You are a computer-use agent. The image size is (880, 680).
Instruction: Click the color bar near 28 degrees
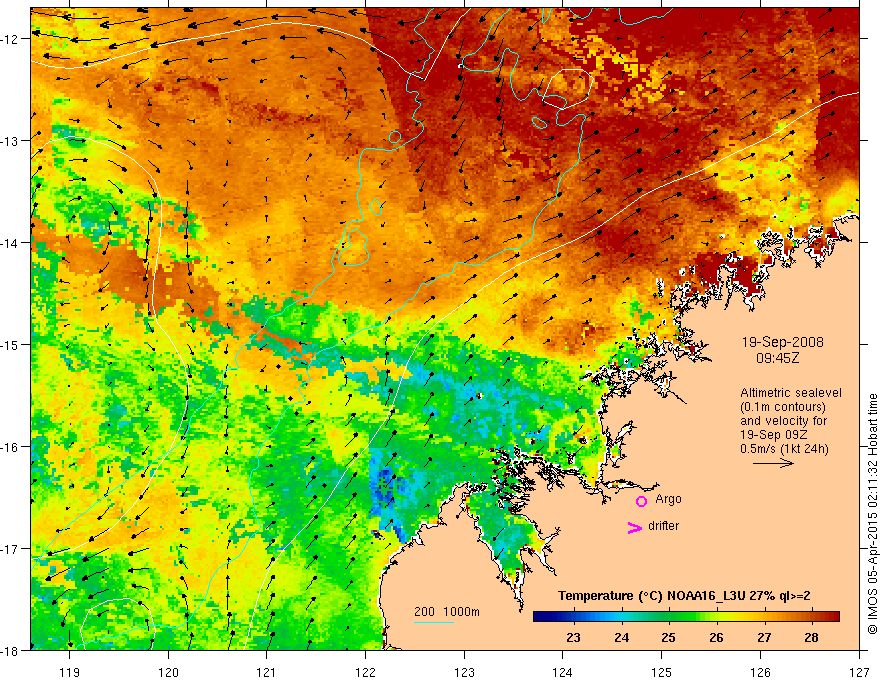point(811,617)
